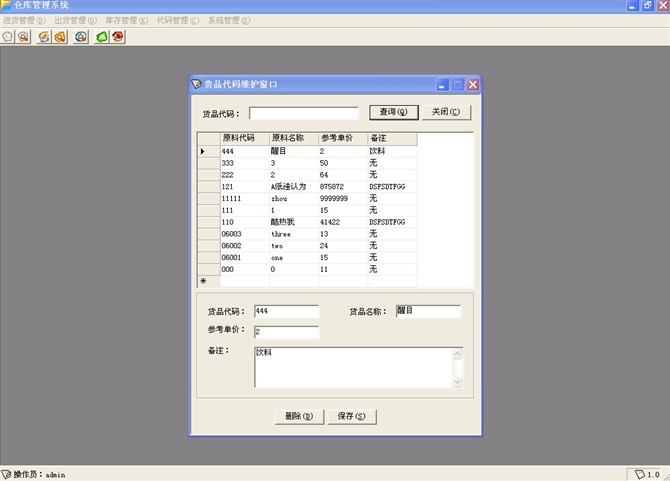This screenshot has width=670, height=481.
Task: Click the price cell 50 in row 333
Action: click(343, 163)
